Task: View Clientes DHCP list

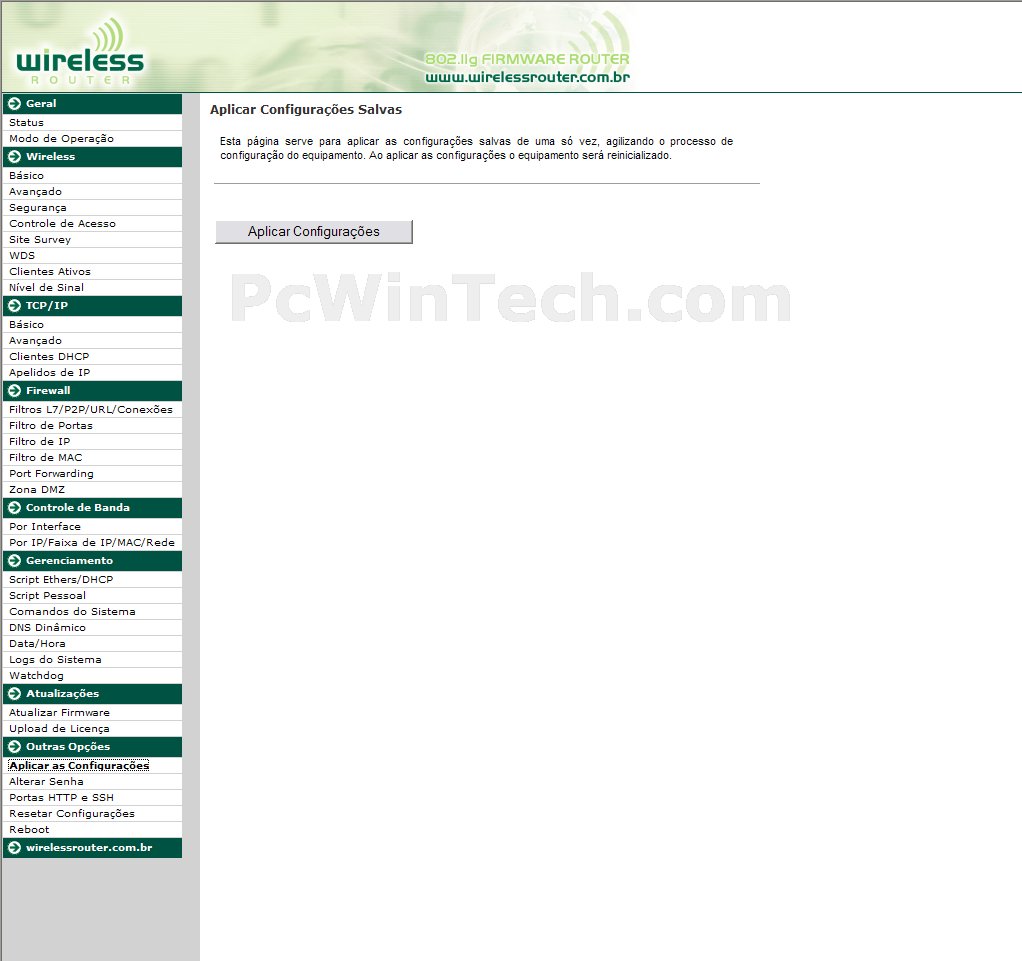Action: click(x=50, y=357)
